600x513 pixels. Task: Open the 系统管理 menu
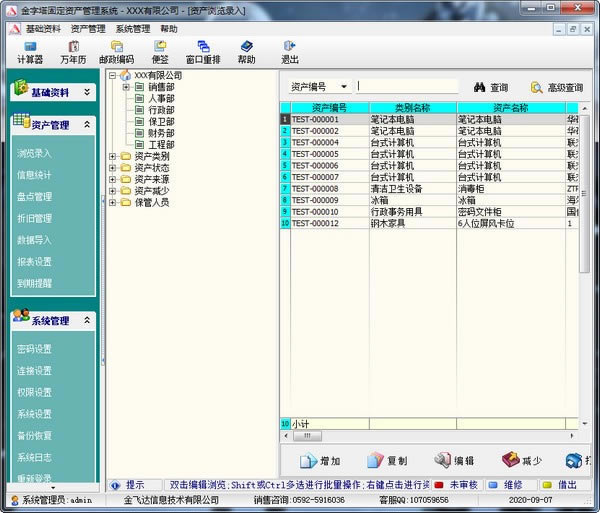pos(133,29)
